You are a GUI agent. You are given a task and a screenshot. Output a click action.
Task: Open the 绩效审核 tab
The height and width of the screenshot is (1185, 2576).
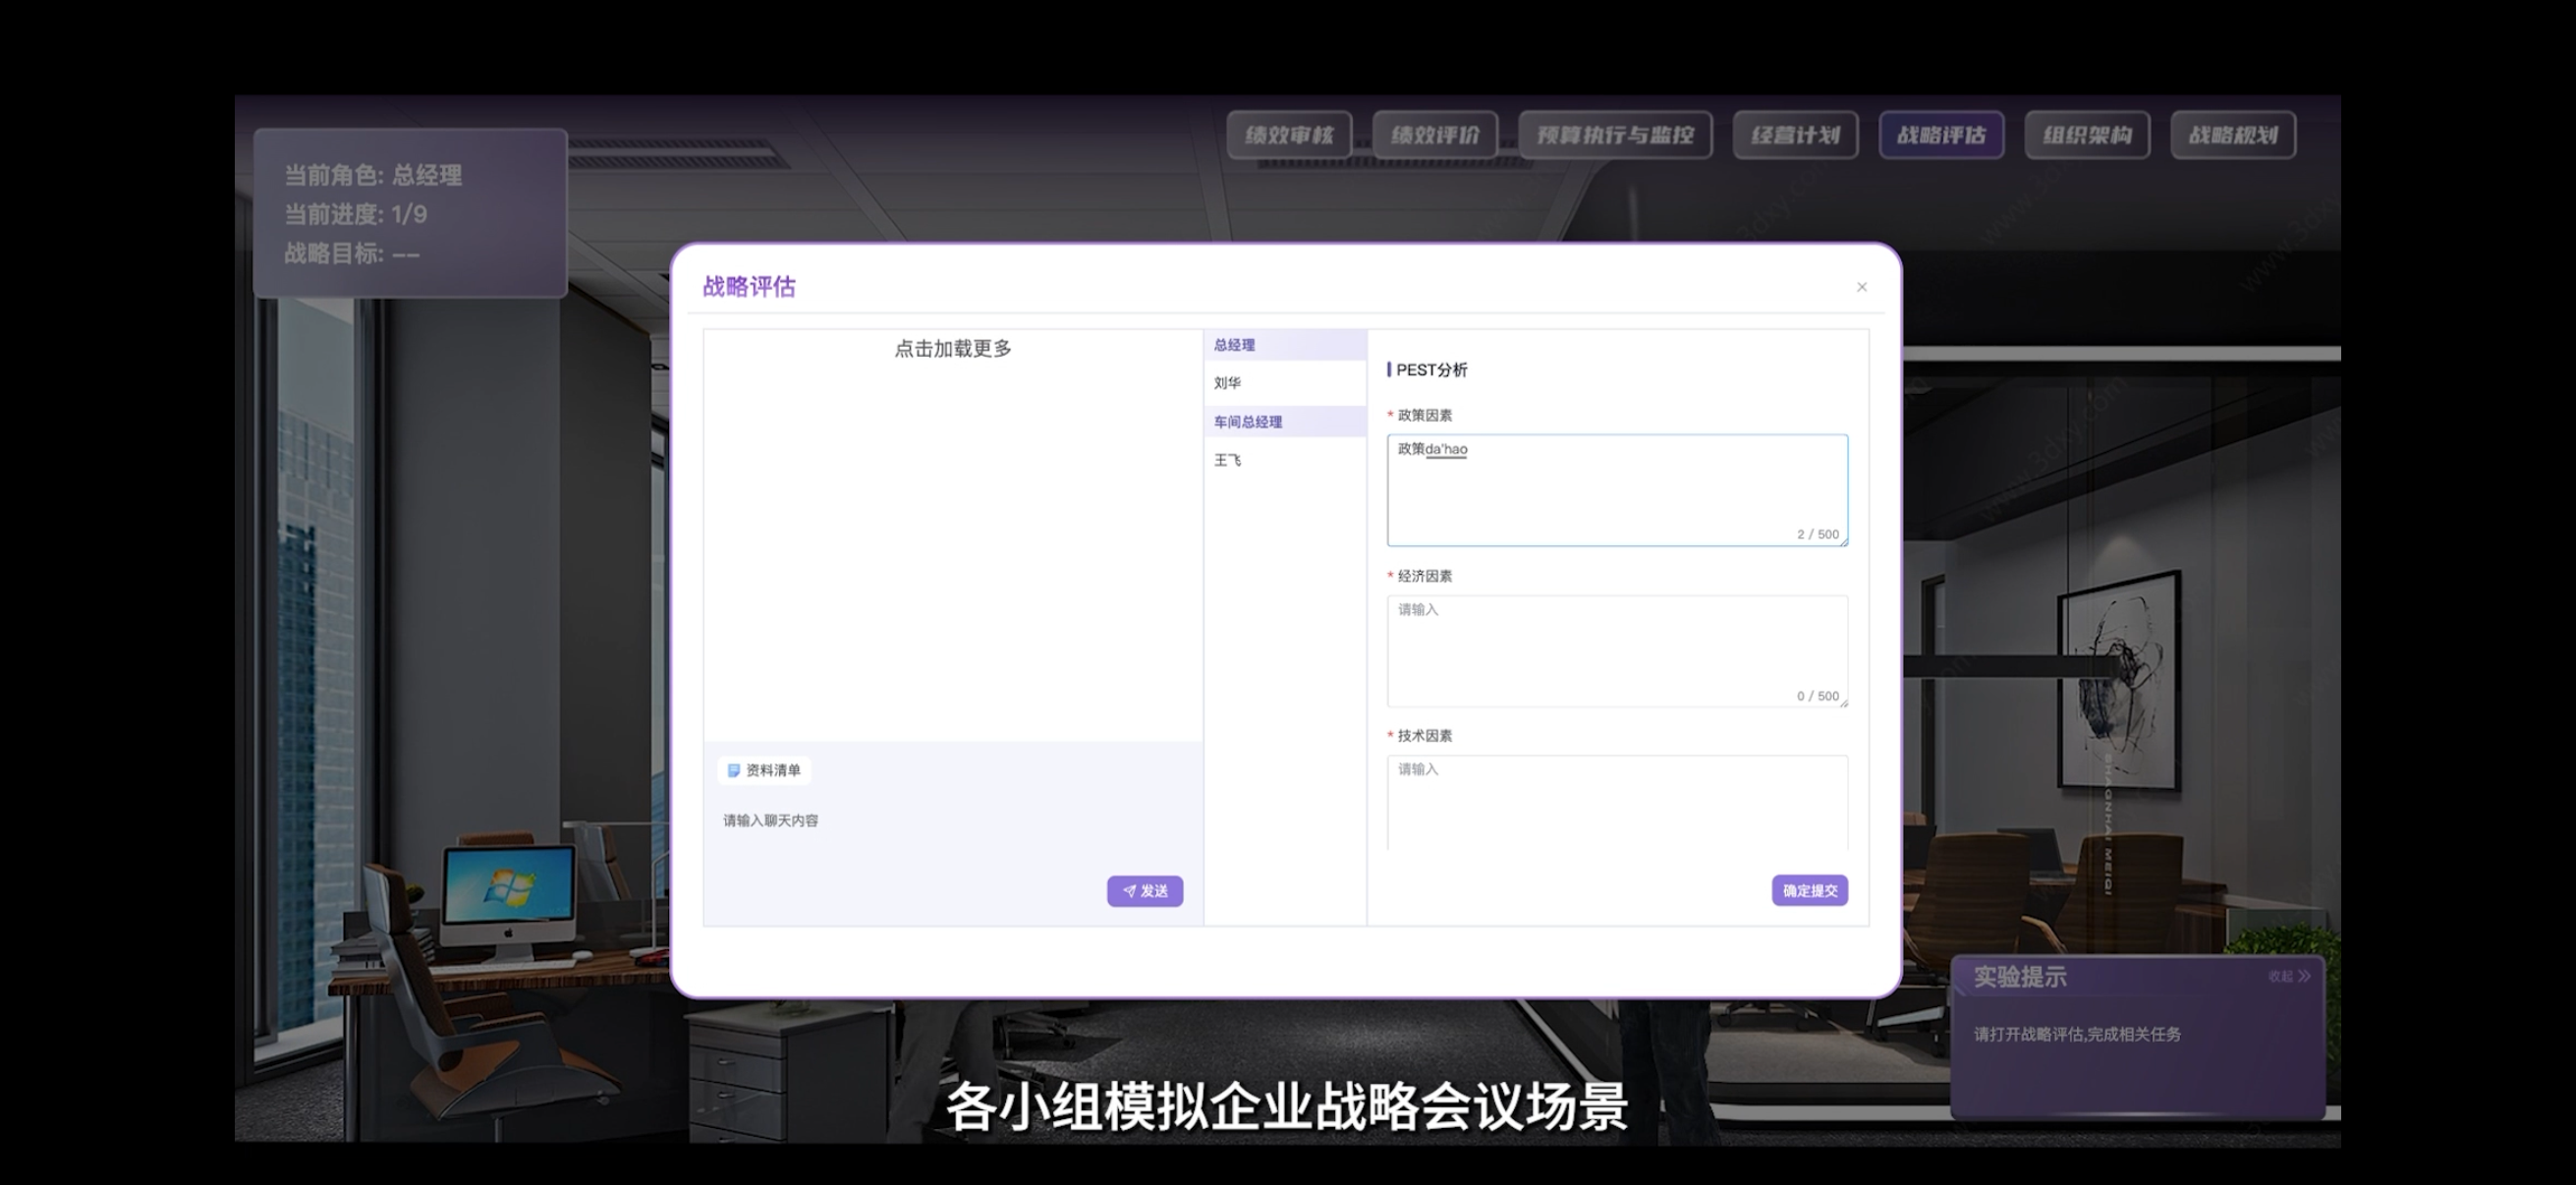click(x=1289, y=135)
